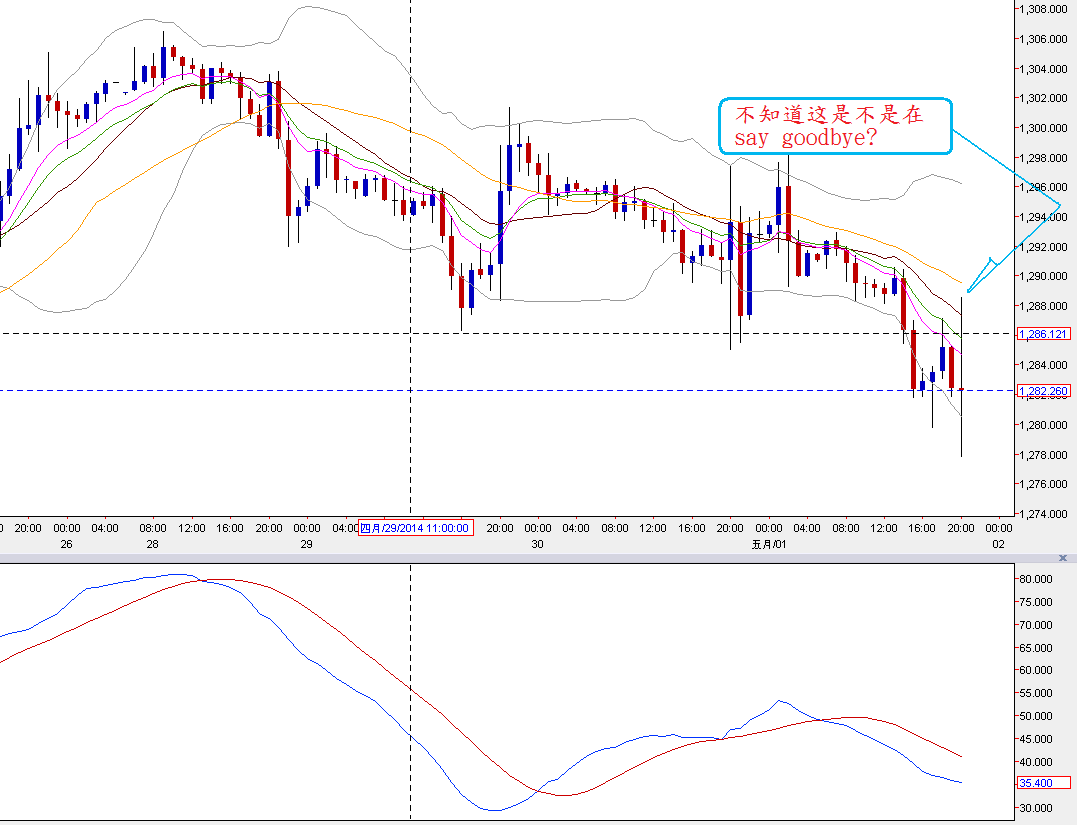
Task: Select the 'say goodbye?' text annotation box
Action: coord(835,126)
